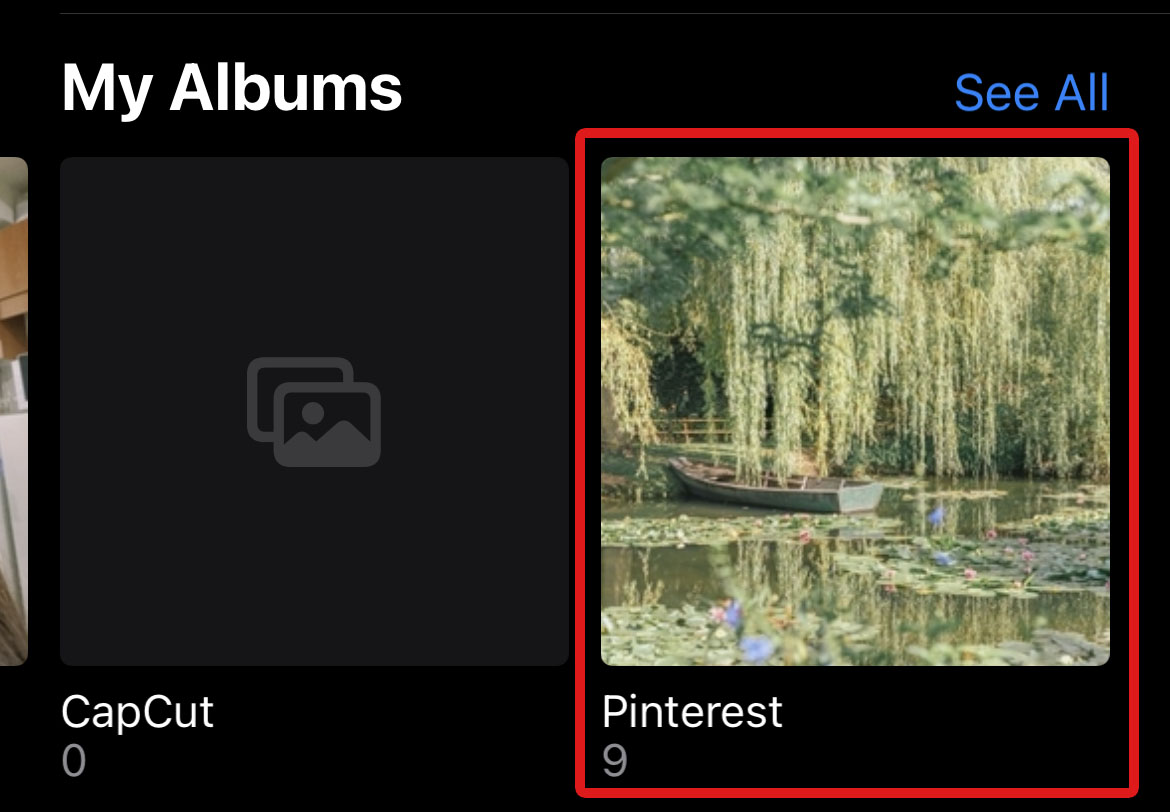Screen dimensions: 1170x812
Task: Click the blue flower in the Pinterest cover photo
Action: [757, 648]
